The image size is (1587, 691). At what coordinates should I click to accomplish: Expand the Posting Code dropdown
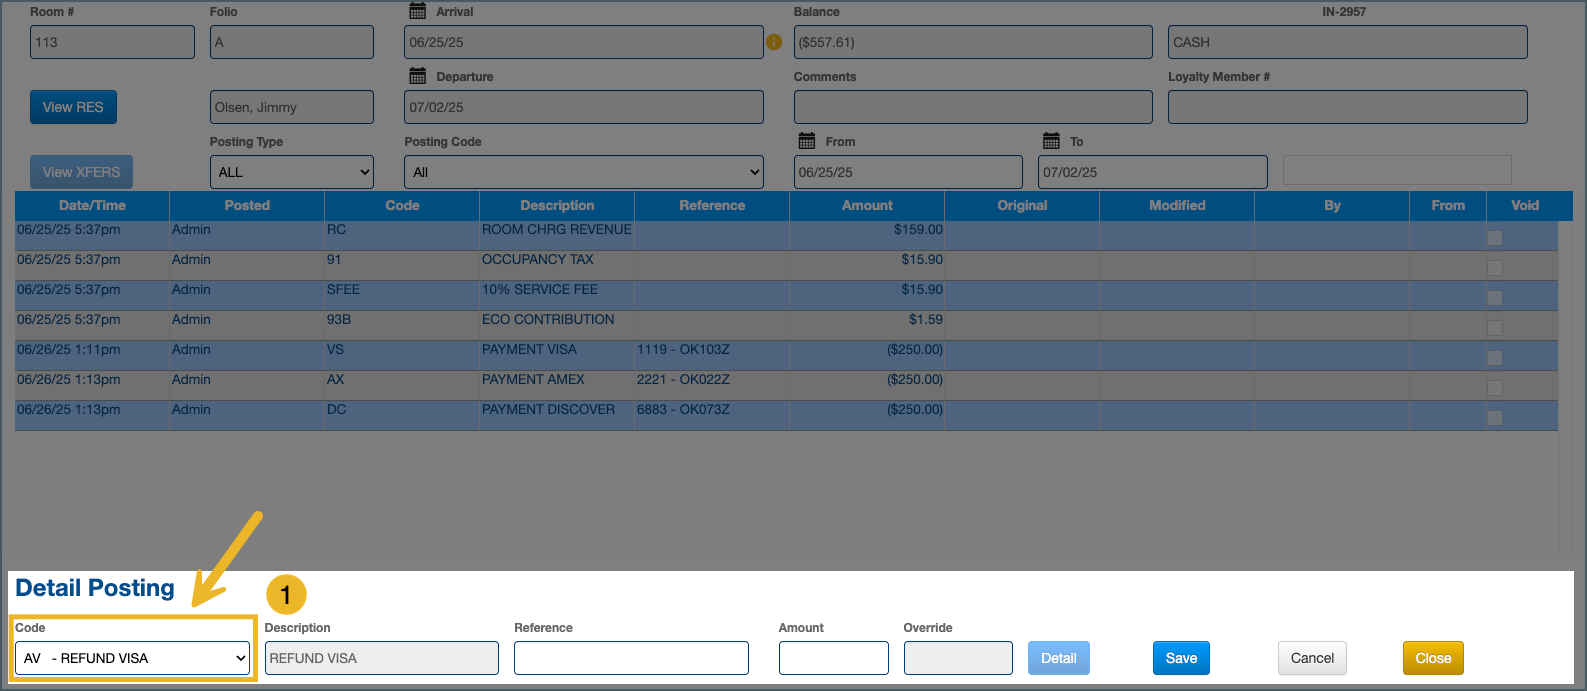pyautogui.click(x=583, y=172)
